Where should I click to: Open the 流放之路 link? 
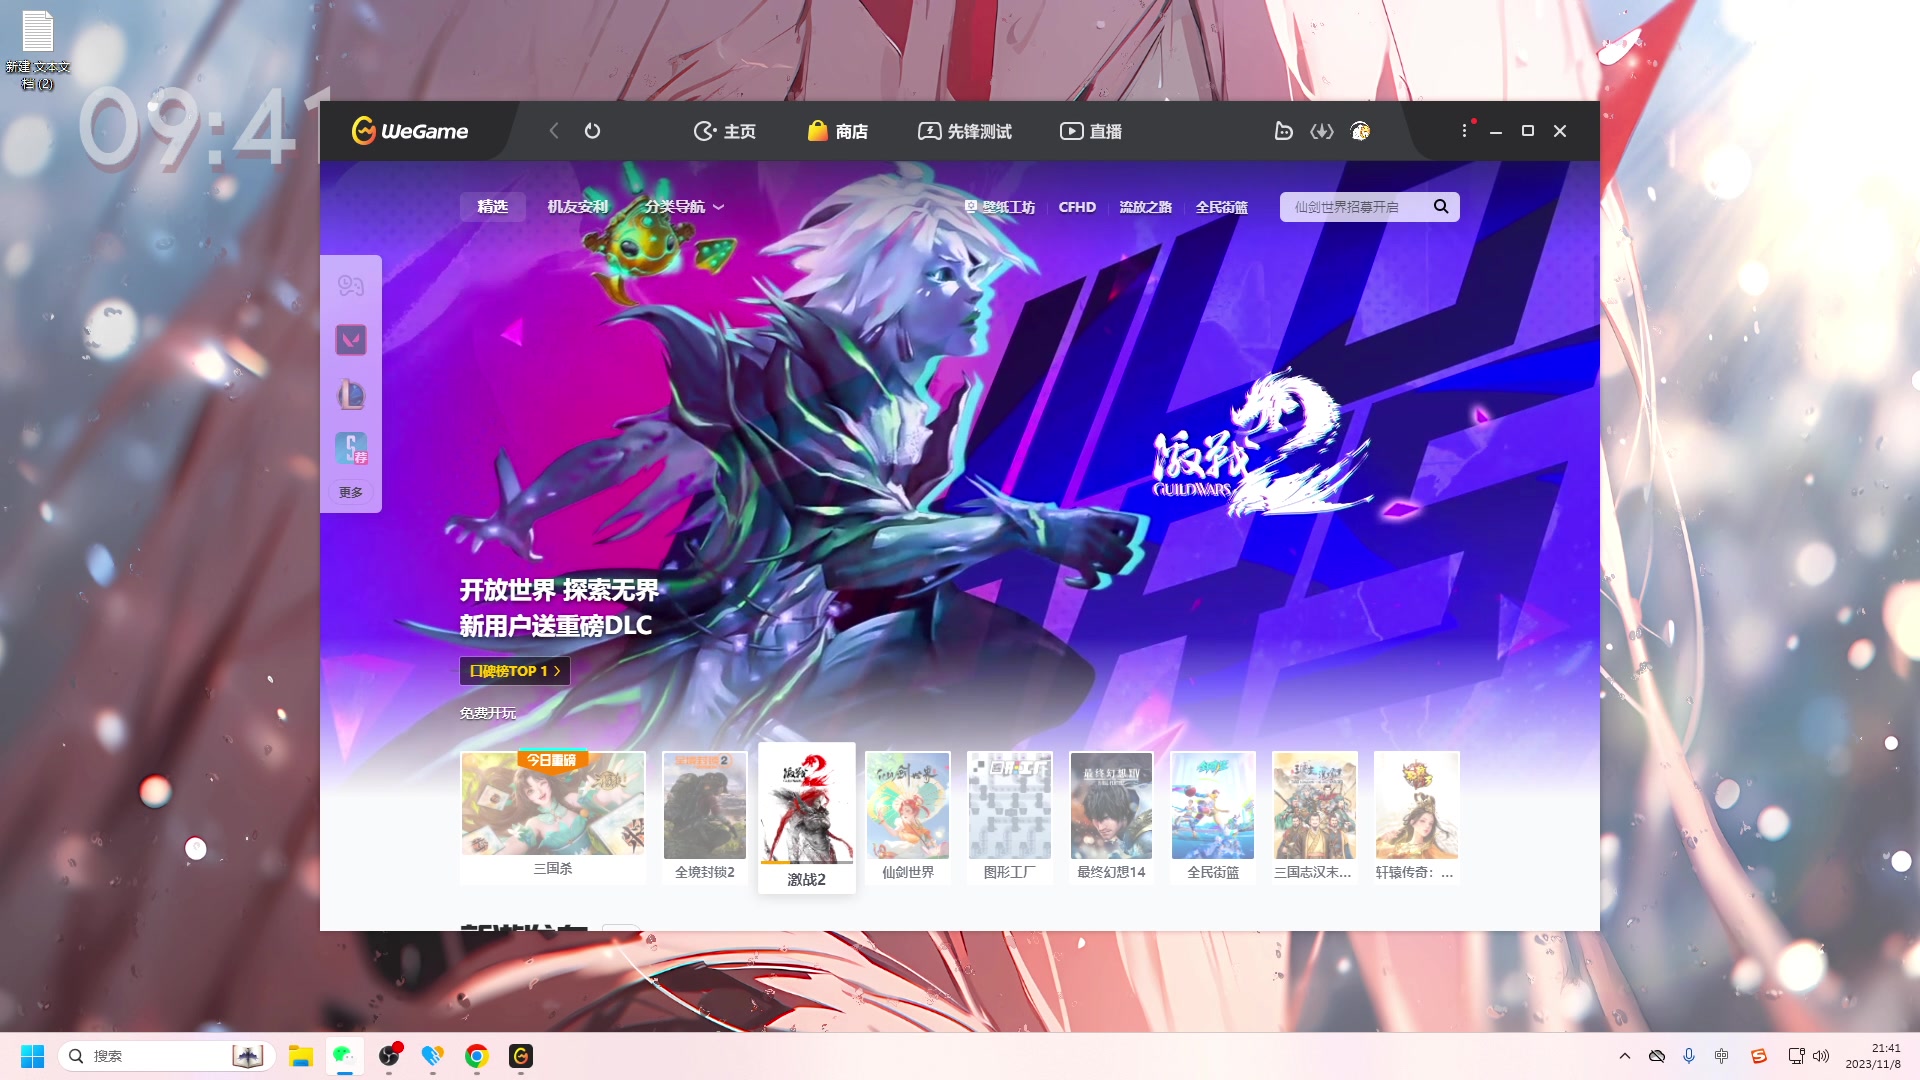tap(1146, 207)
